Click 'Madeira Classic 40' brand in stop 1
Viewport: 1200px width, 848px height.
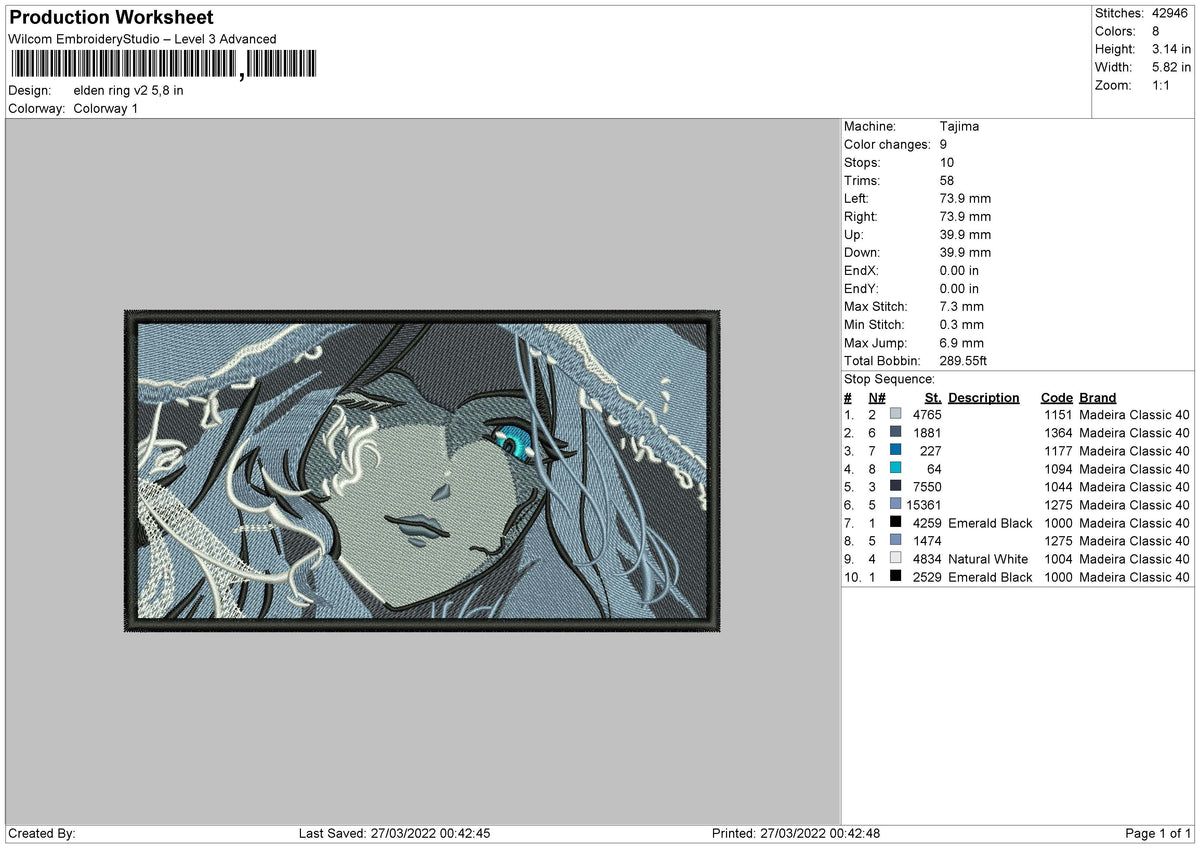coord(1134,415)
